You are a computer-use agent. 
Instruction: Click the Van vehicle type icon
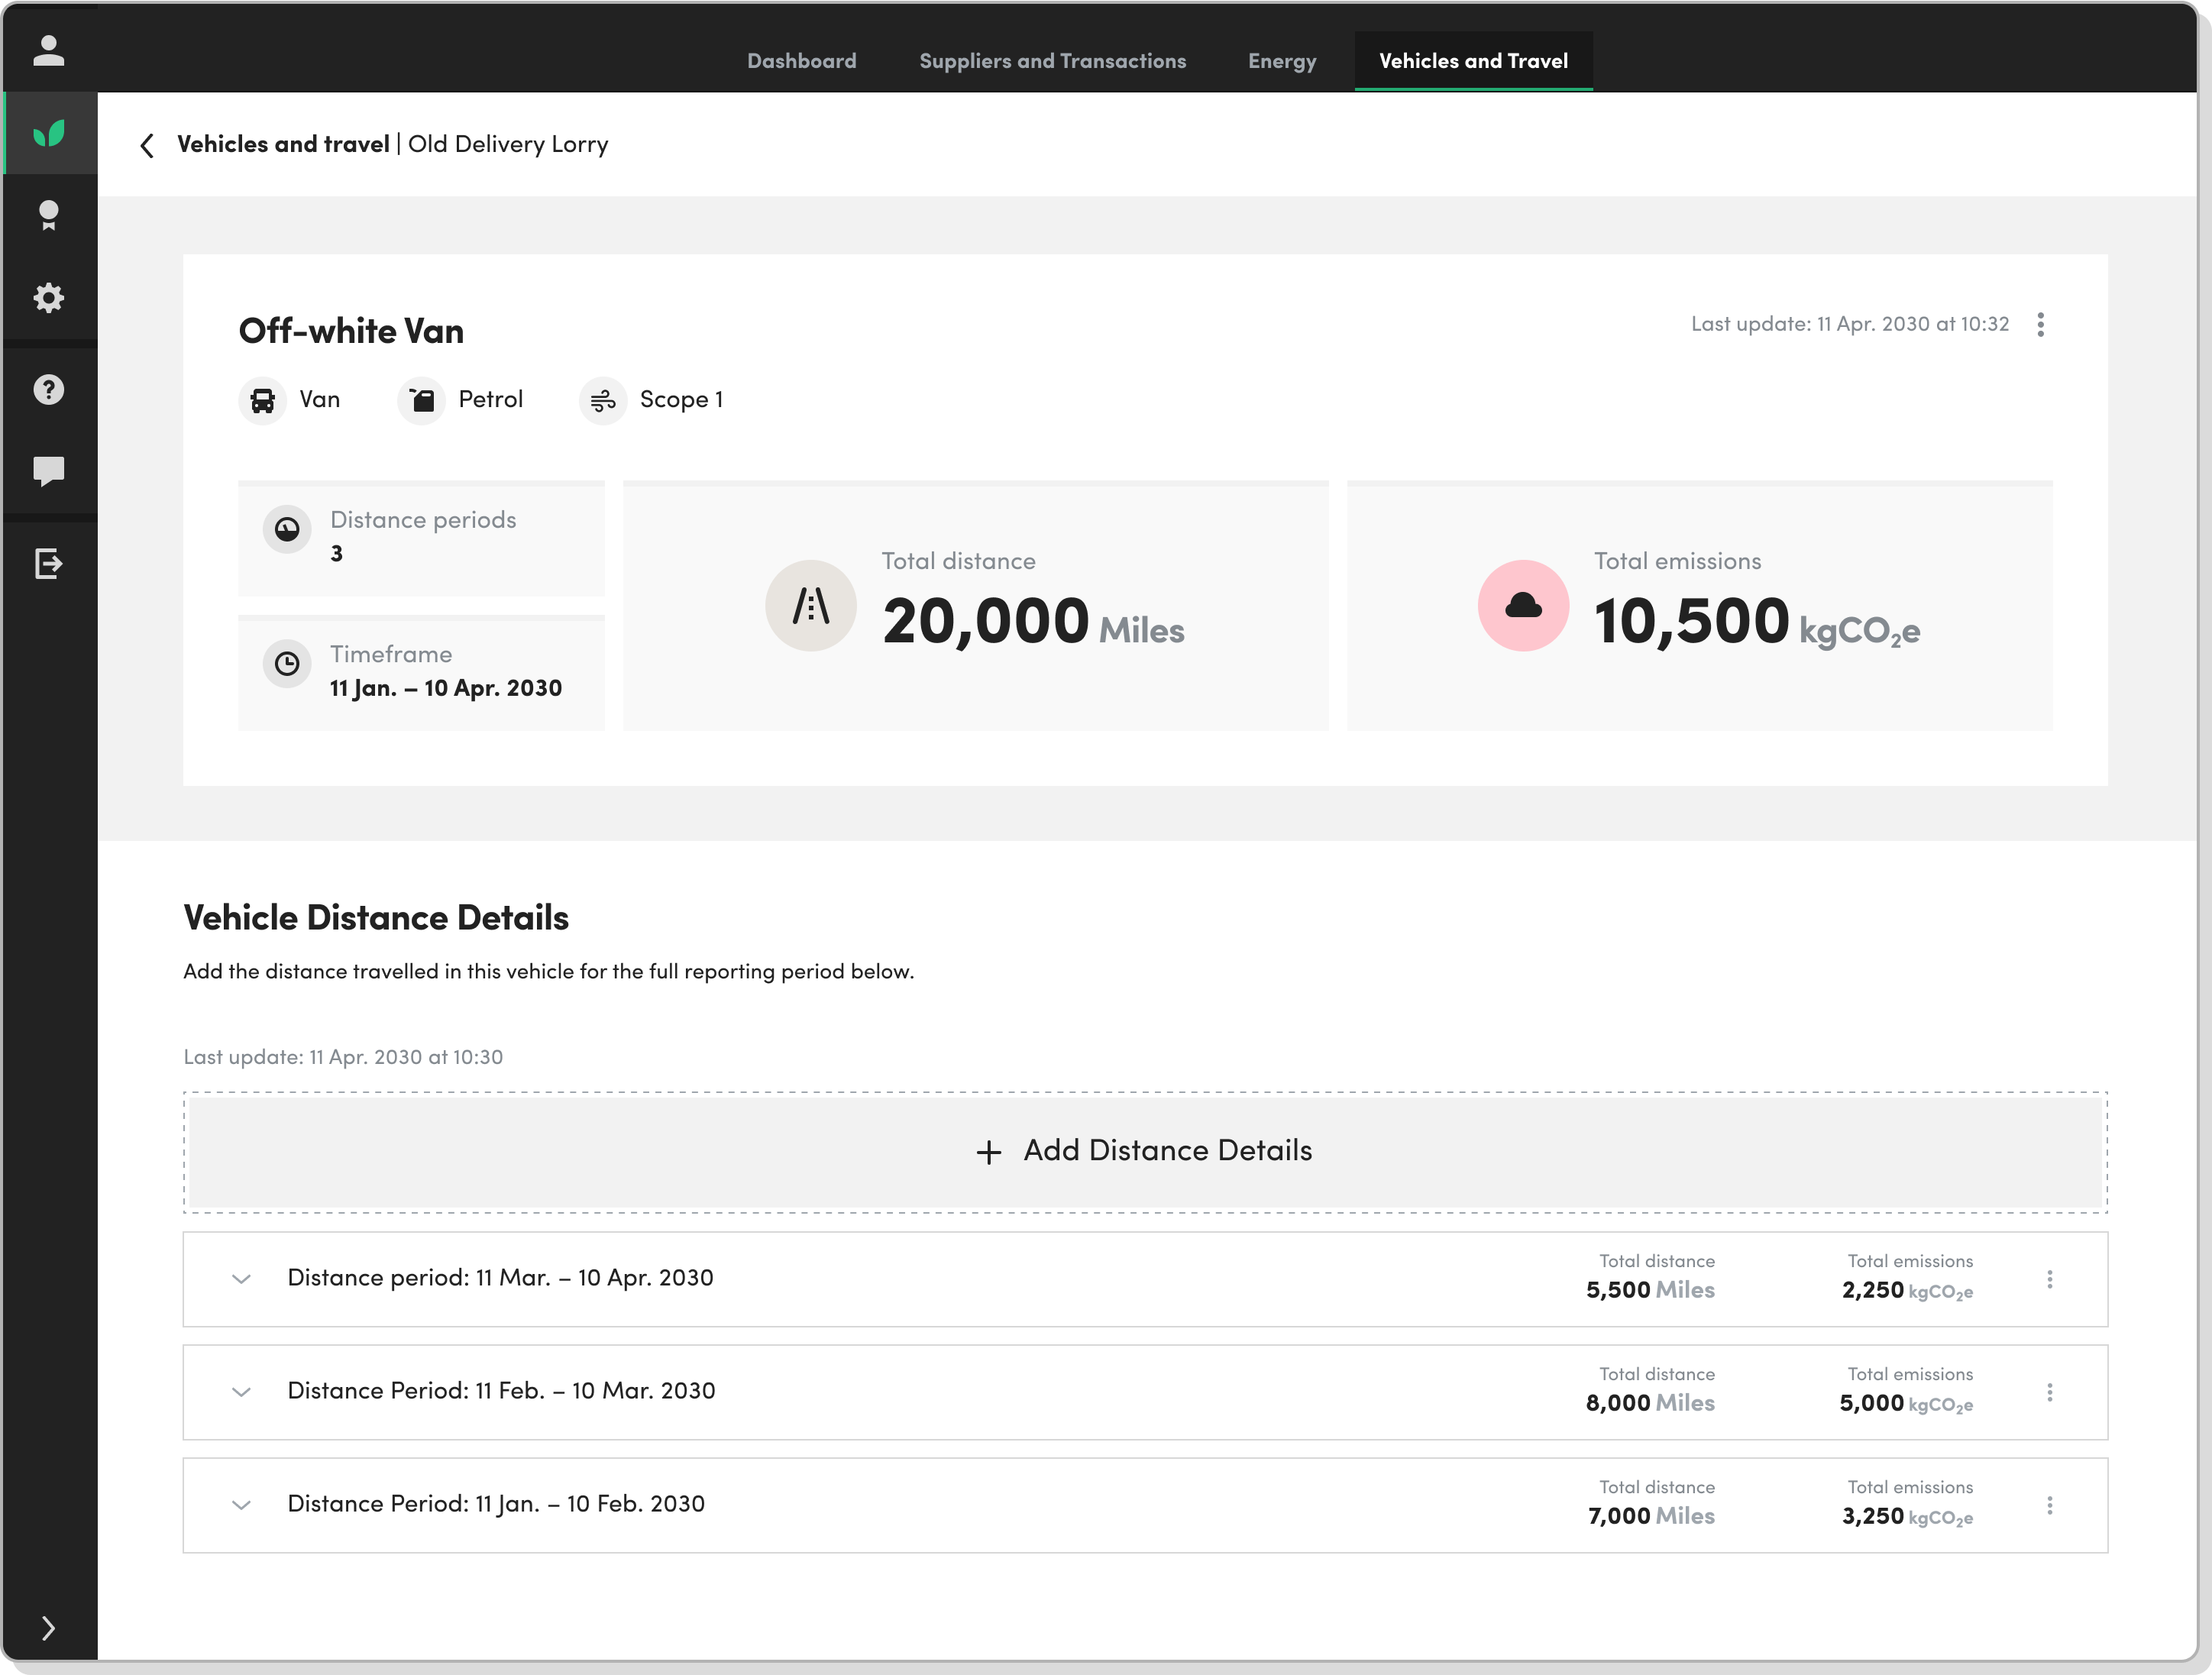coord(263,400)
